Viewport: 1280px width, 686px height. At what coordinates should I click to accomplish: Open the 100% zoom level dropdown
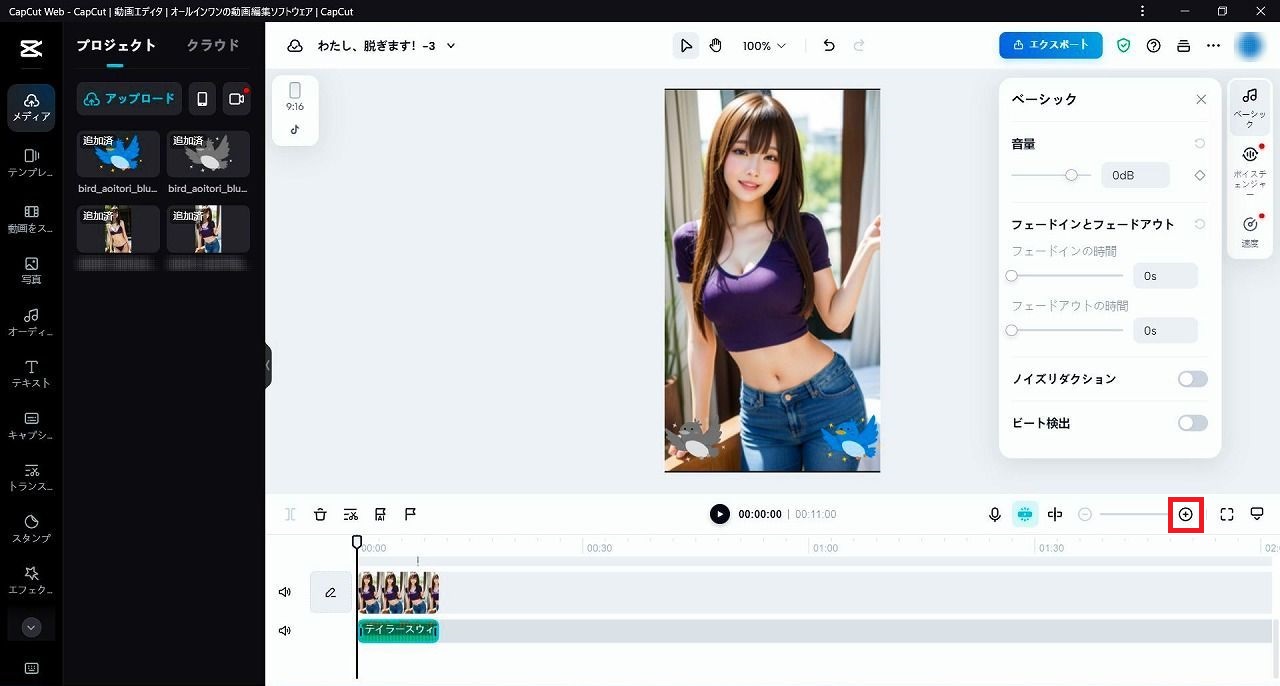[x=764, y=46]
